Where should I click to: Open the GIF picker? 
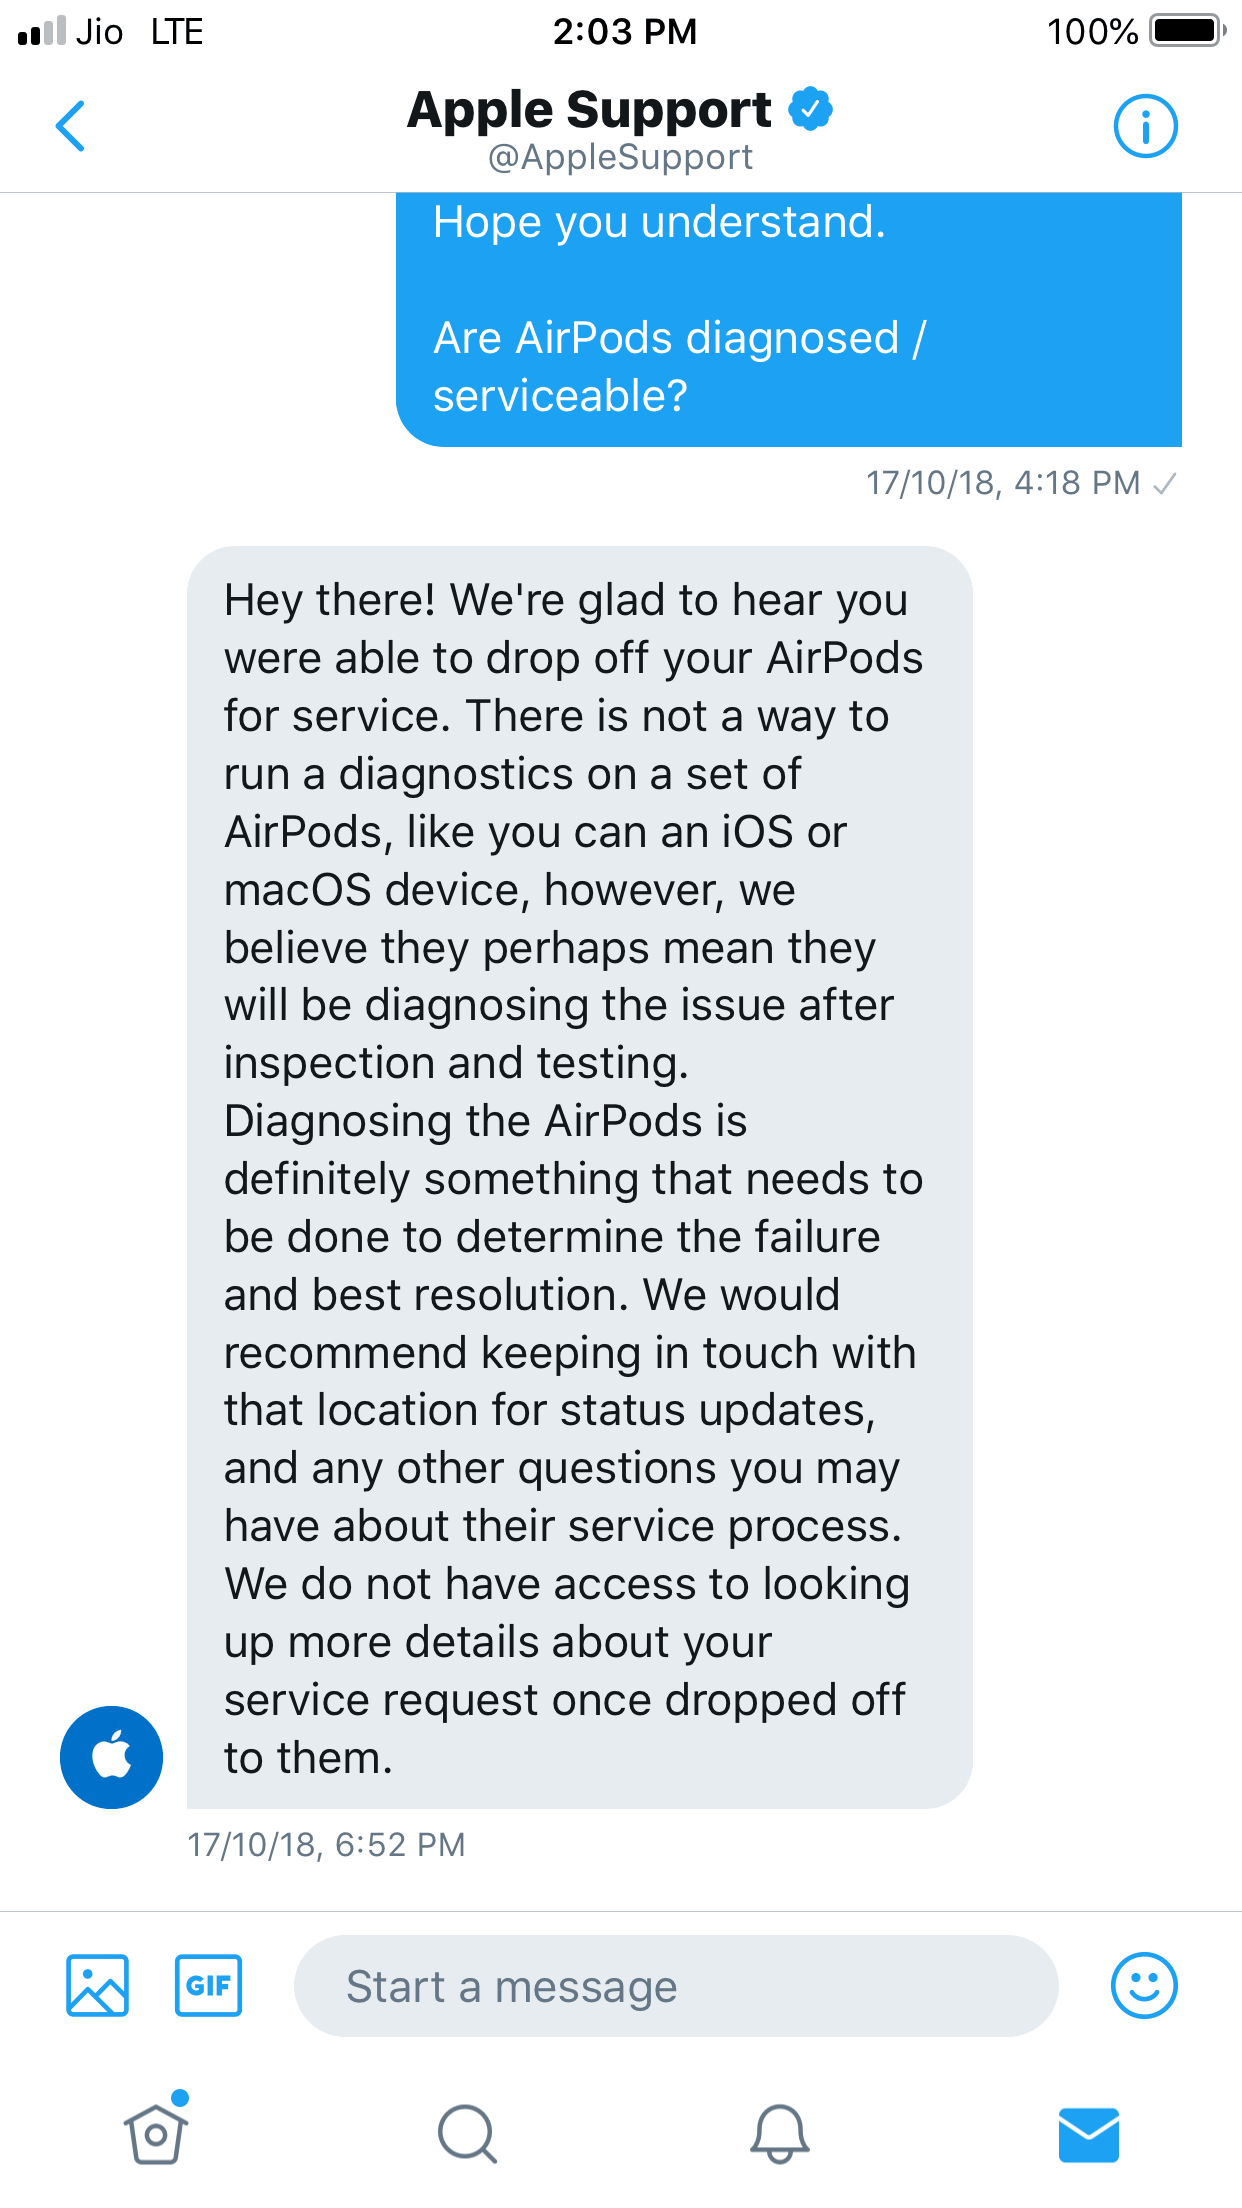[x=208, y=1985]
